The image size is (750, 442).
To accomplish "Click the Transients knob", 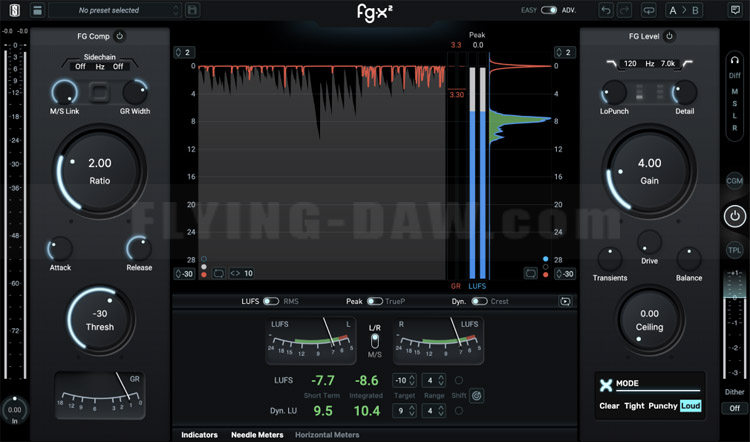I will [610, 259].
